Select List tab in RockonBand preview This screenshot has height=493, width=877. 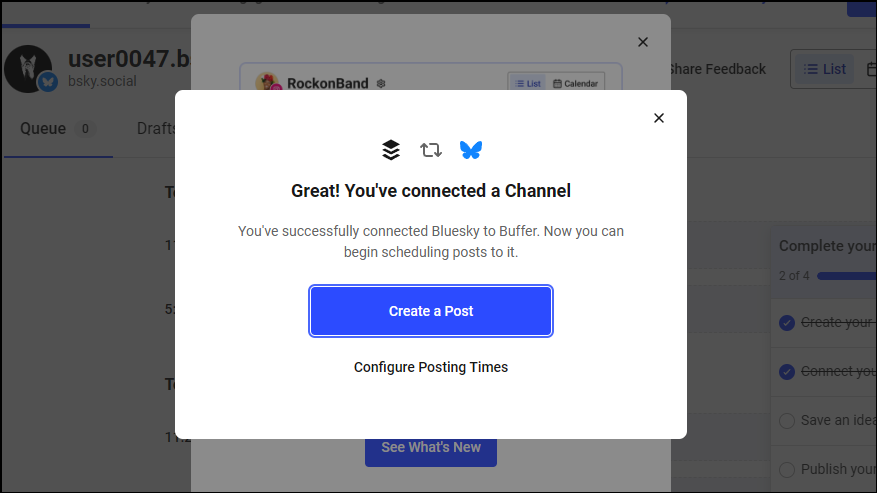(528, 83)
